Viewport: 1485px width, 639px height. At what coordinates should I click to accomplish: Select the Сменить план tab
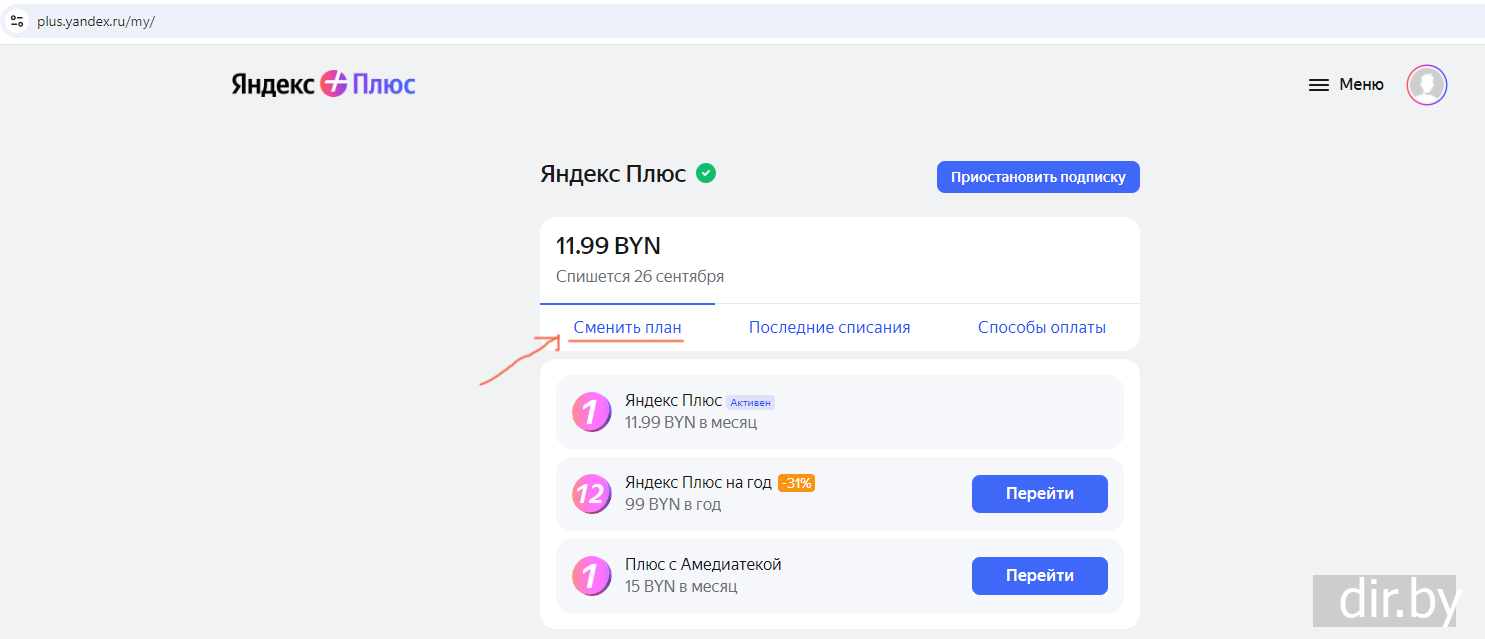[x=627, y=328]
